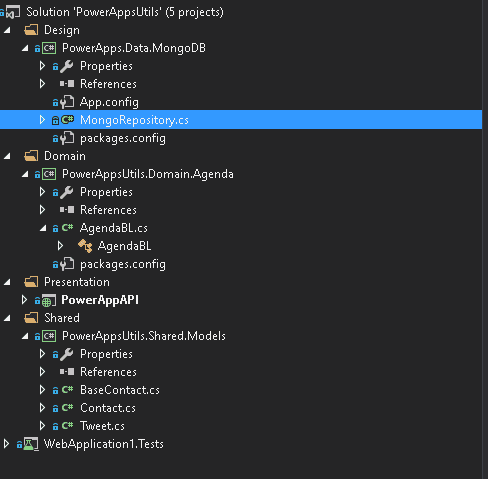This screenshot has width=488, height=479.
Task: Expand the PowerAppAPI project arrow
Action: pos(24,300)
